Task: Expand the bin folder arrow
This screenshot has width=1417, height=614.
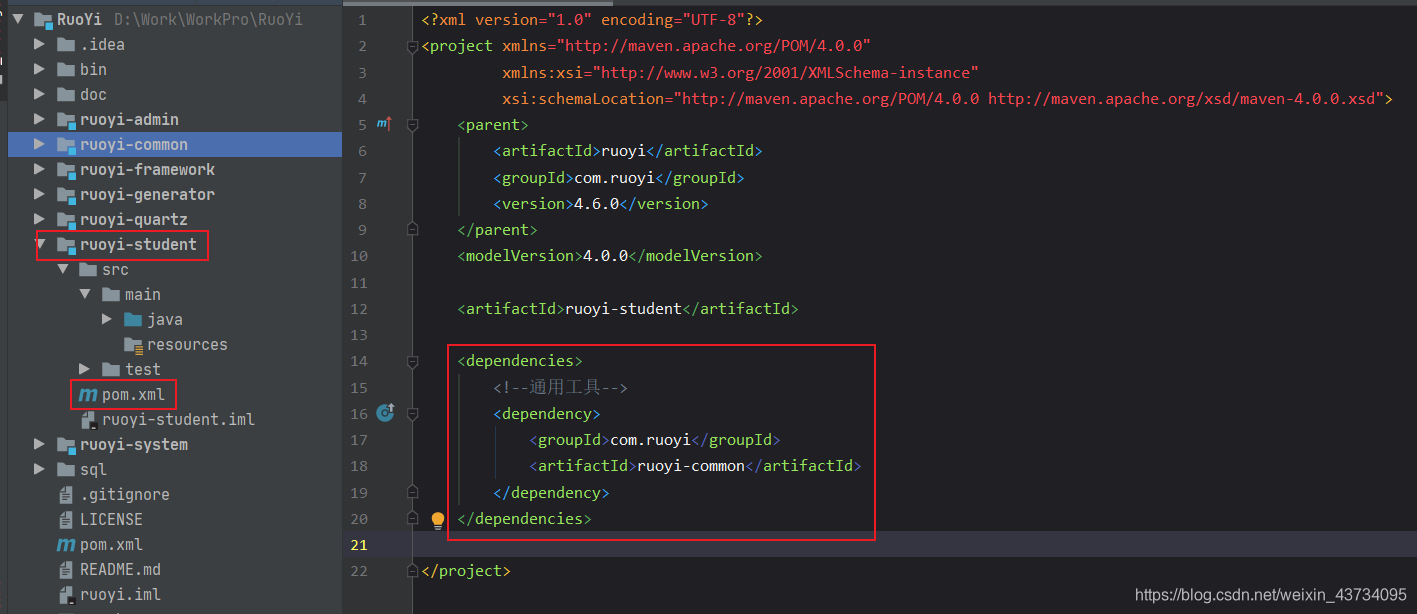Action: point(40,69)
